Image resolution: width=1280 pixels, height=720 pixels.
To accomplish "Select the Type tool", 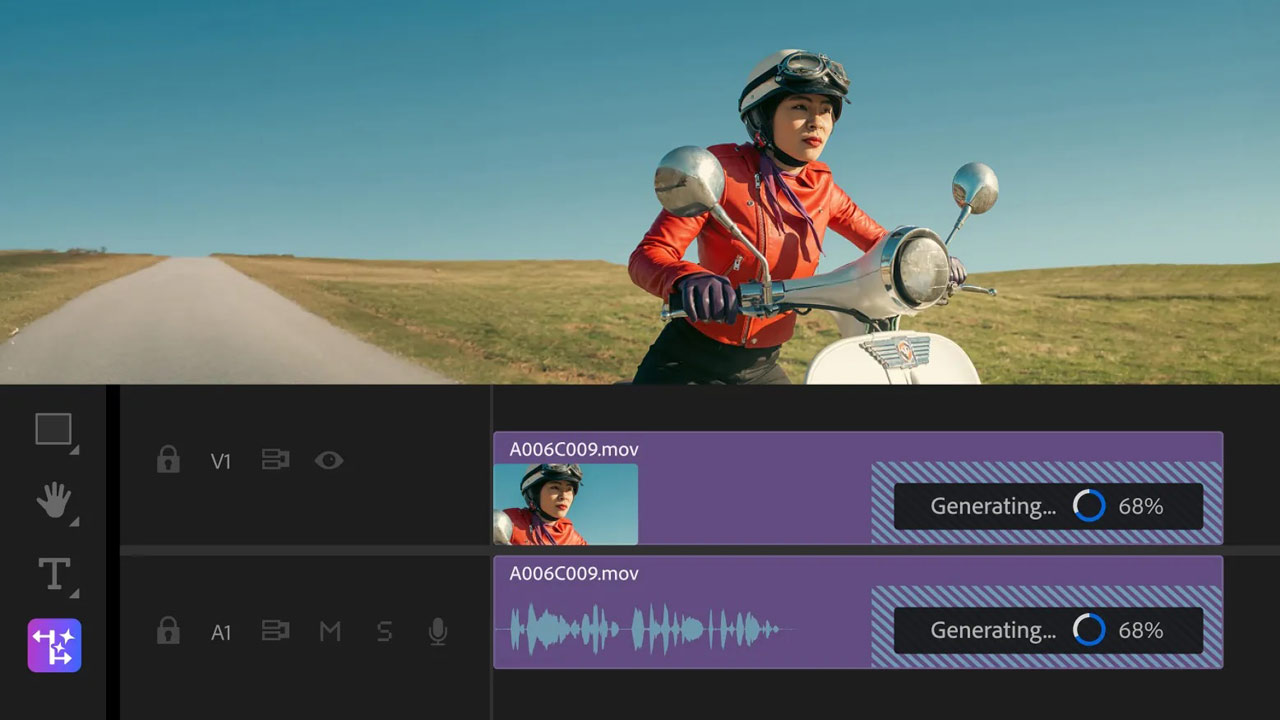I will click(52, 573).
